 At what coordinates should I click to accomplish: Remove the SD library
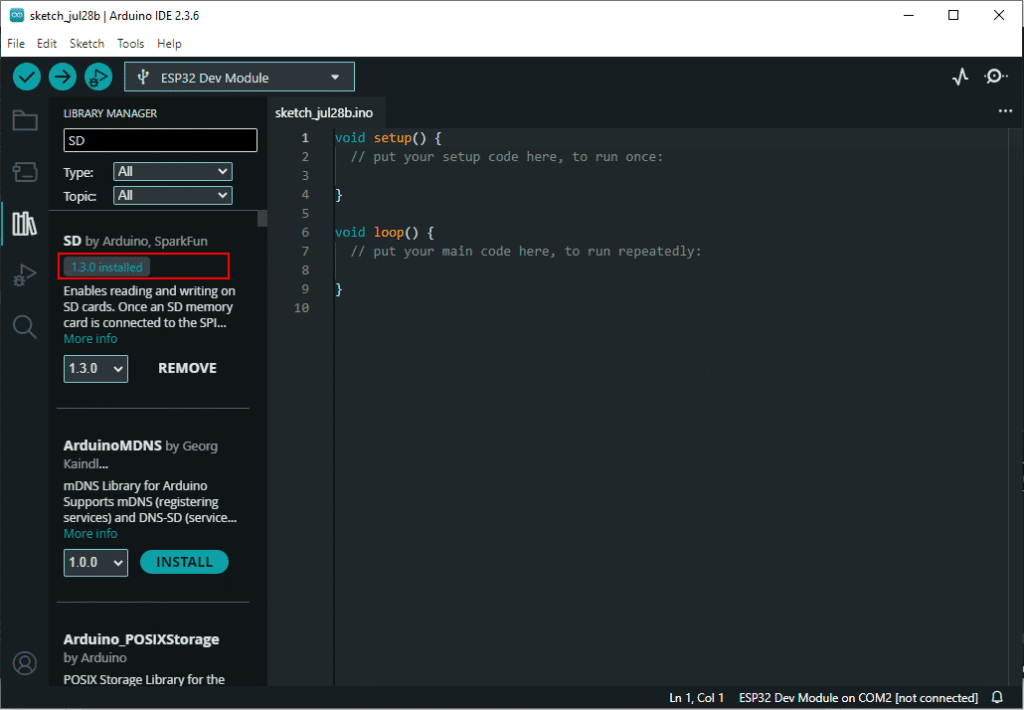coord(187,368)
